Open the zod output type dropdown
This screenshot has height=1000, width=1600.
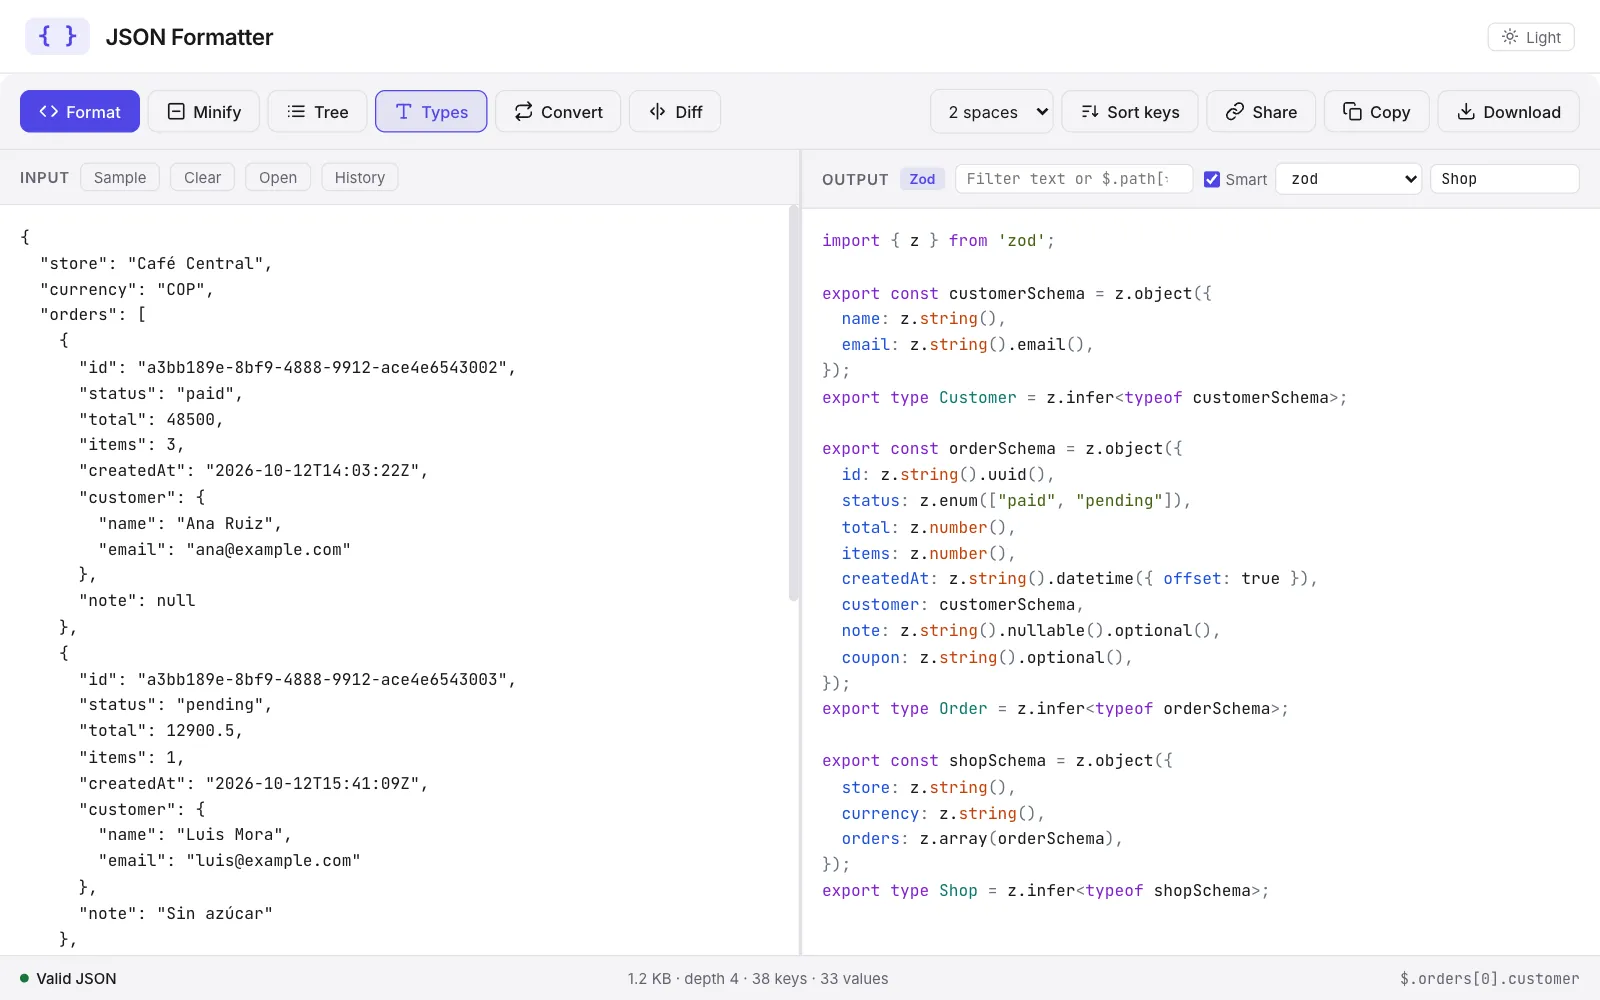[1349, 179]
